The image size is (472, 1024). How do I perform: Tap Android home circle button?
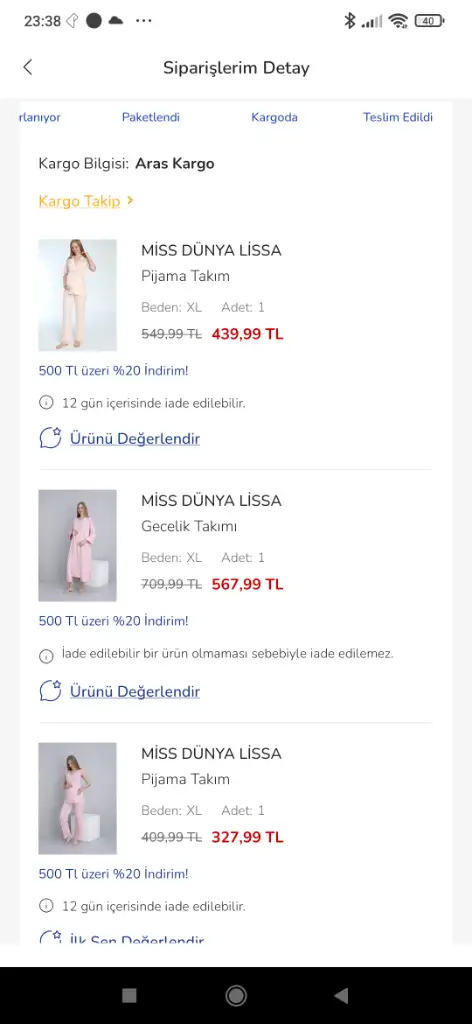click(x=236, y=995)
